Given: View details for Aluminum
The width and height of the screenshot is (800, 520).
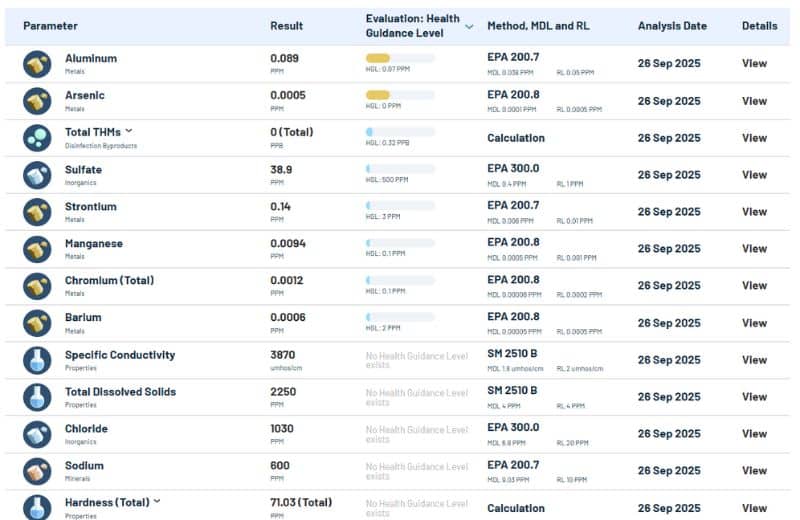Looking at the screenshot, I should (x=754, y=64).
